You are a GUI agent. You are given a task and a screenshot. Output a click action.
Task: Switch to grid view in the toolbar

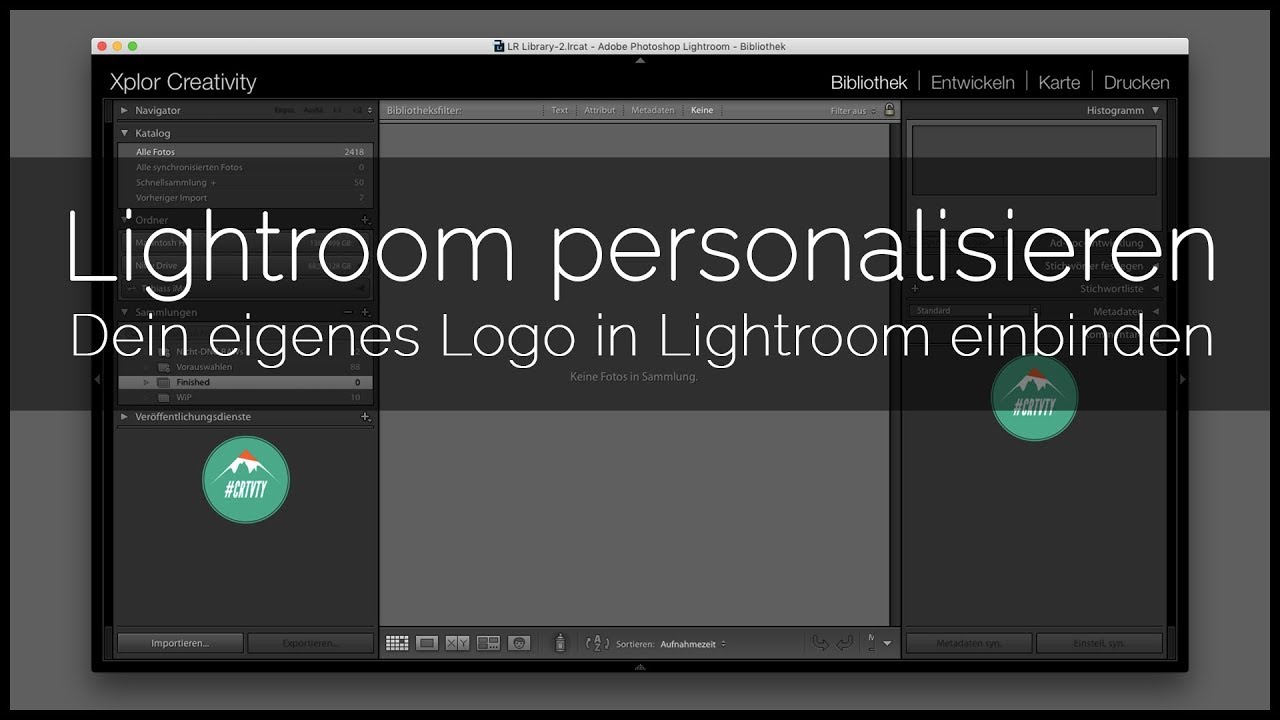tap(397, 643)
